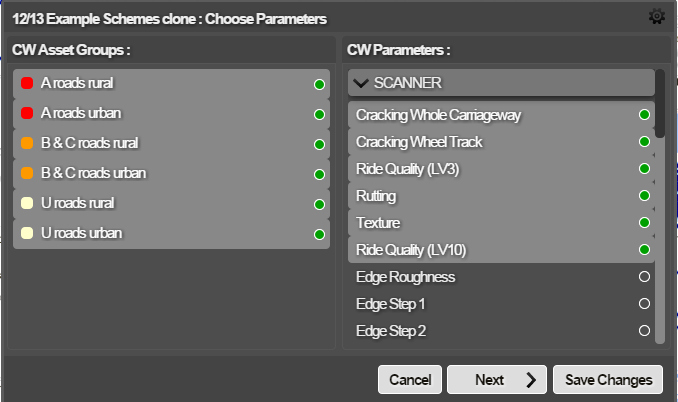Screen dimensions: 678x402
Task: Open the settings gear icon
Action: coord(656,16)
